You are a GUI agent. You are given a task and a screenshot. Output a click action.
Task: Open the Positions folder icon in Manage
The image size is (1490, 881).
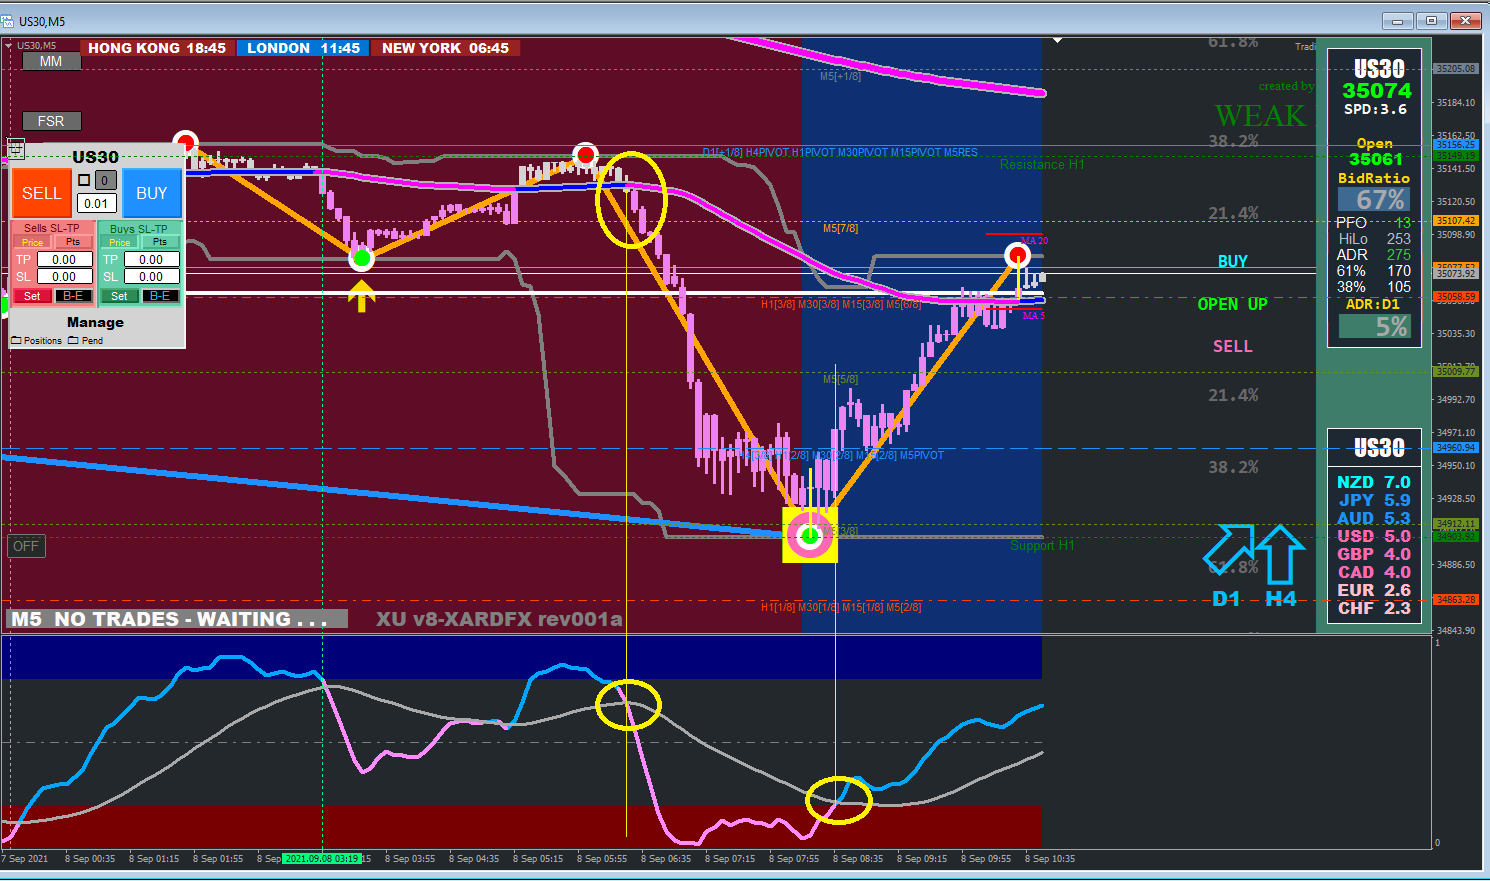16,341
